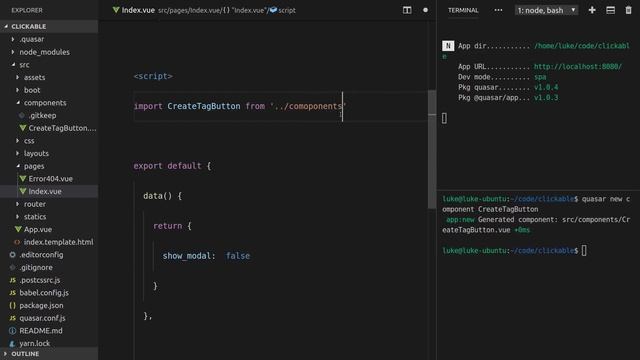The image size is (640, 360).
Task: Select the TERMINAL panel tab
Action: coord(463,10)
